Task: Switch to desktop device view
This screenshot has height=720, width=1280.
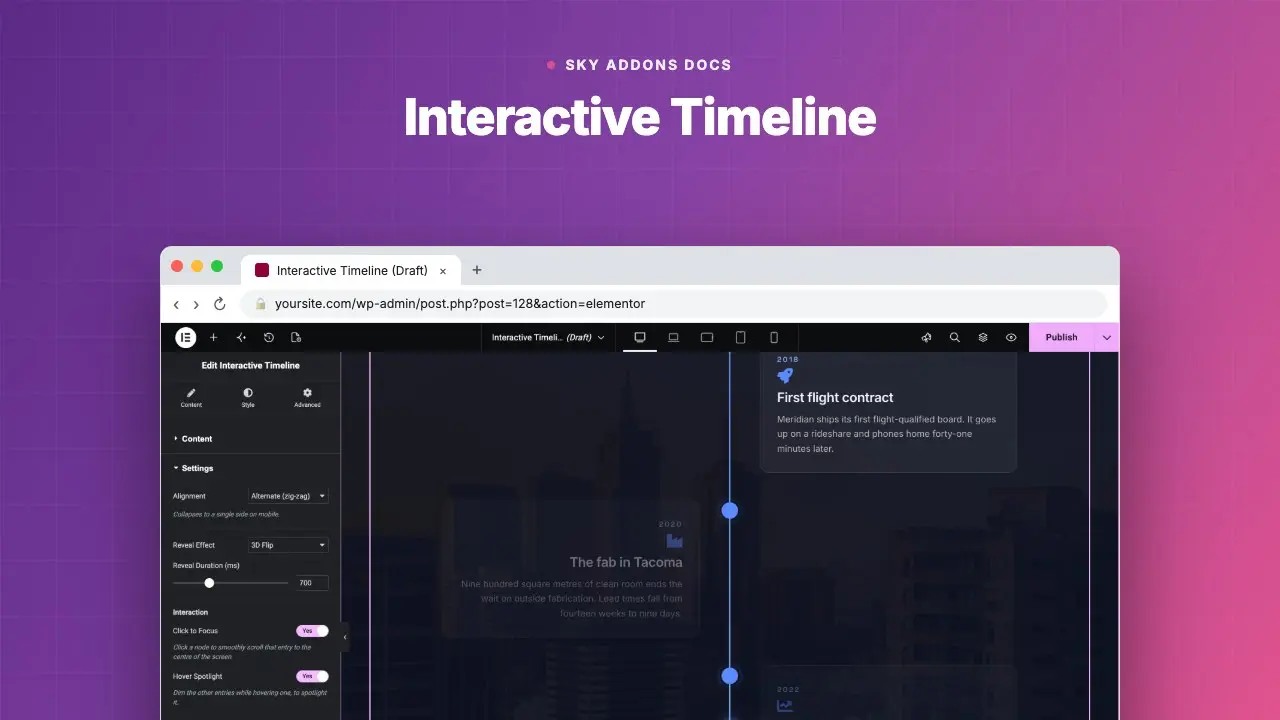Action: (640, 337)
